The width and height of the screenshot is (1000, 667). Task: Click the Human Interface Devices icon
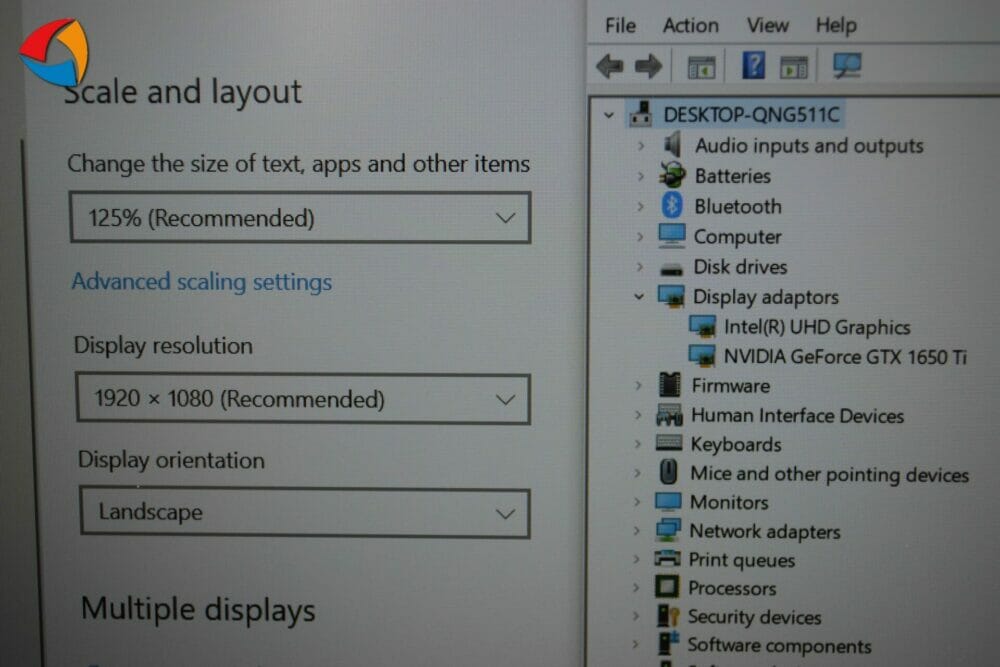[x=669, y=415]
